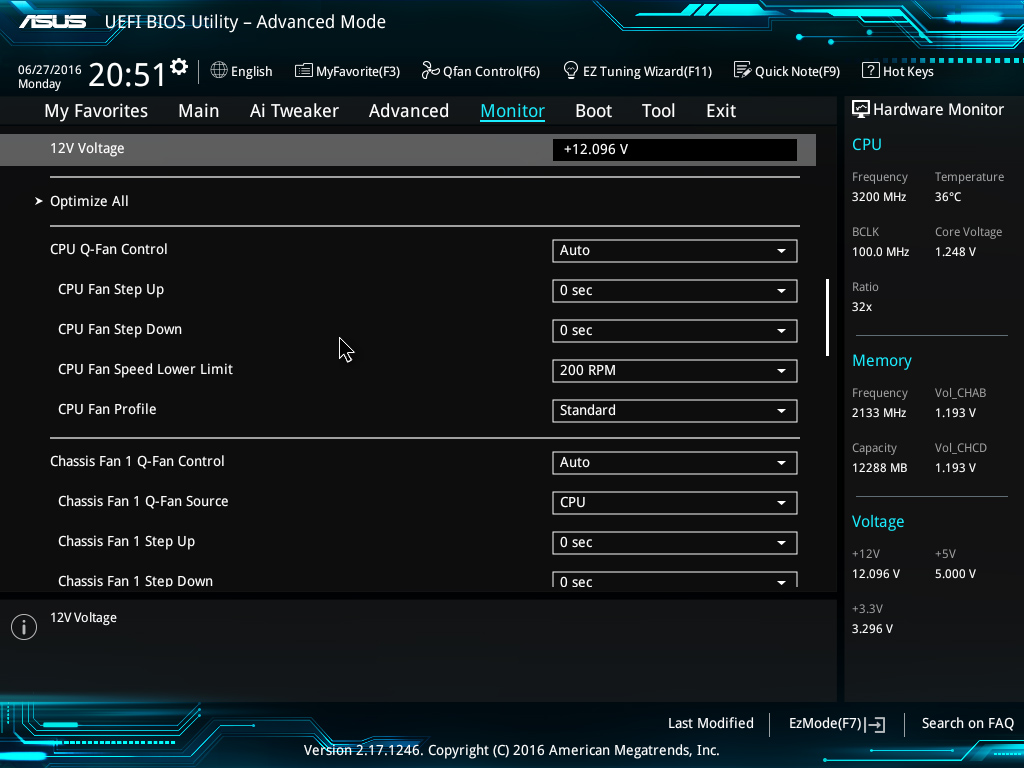Image resolution: width=1024 pixels, height=768 pixels.
Task: Click the settings gear icon beside the clock
Action: (179, 67)
